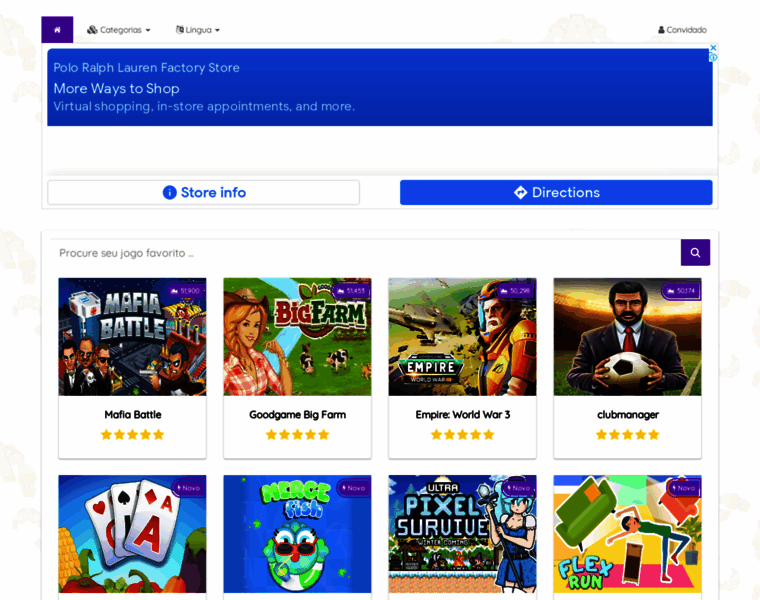Rate clubmanager using its stars
The height and width of the screenshot is (600, 760).
627,435
